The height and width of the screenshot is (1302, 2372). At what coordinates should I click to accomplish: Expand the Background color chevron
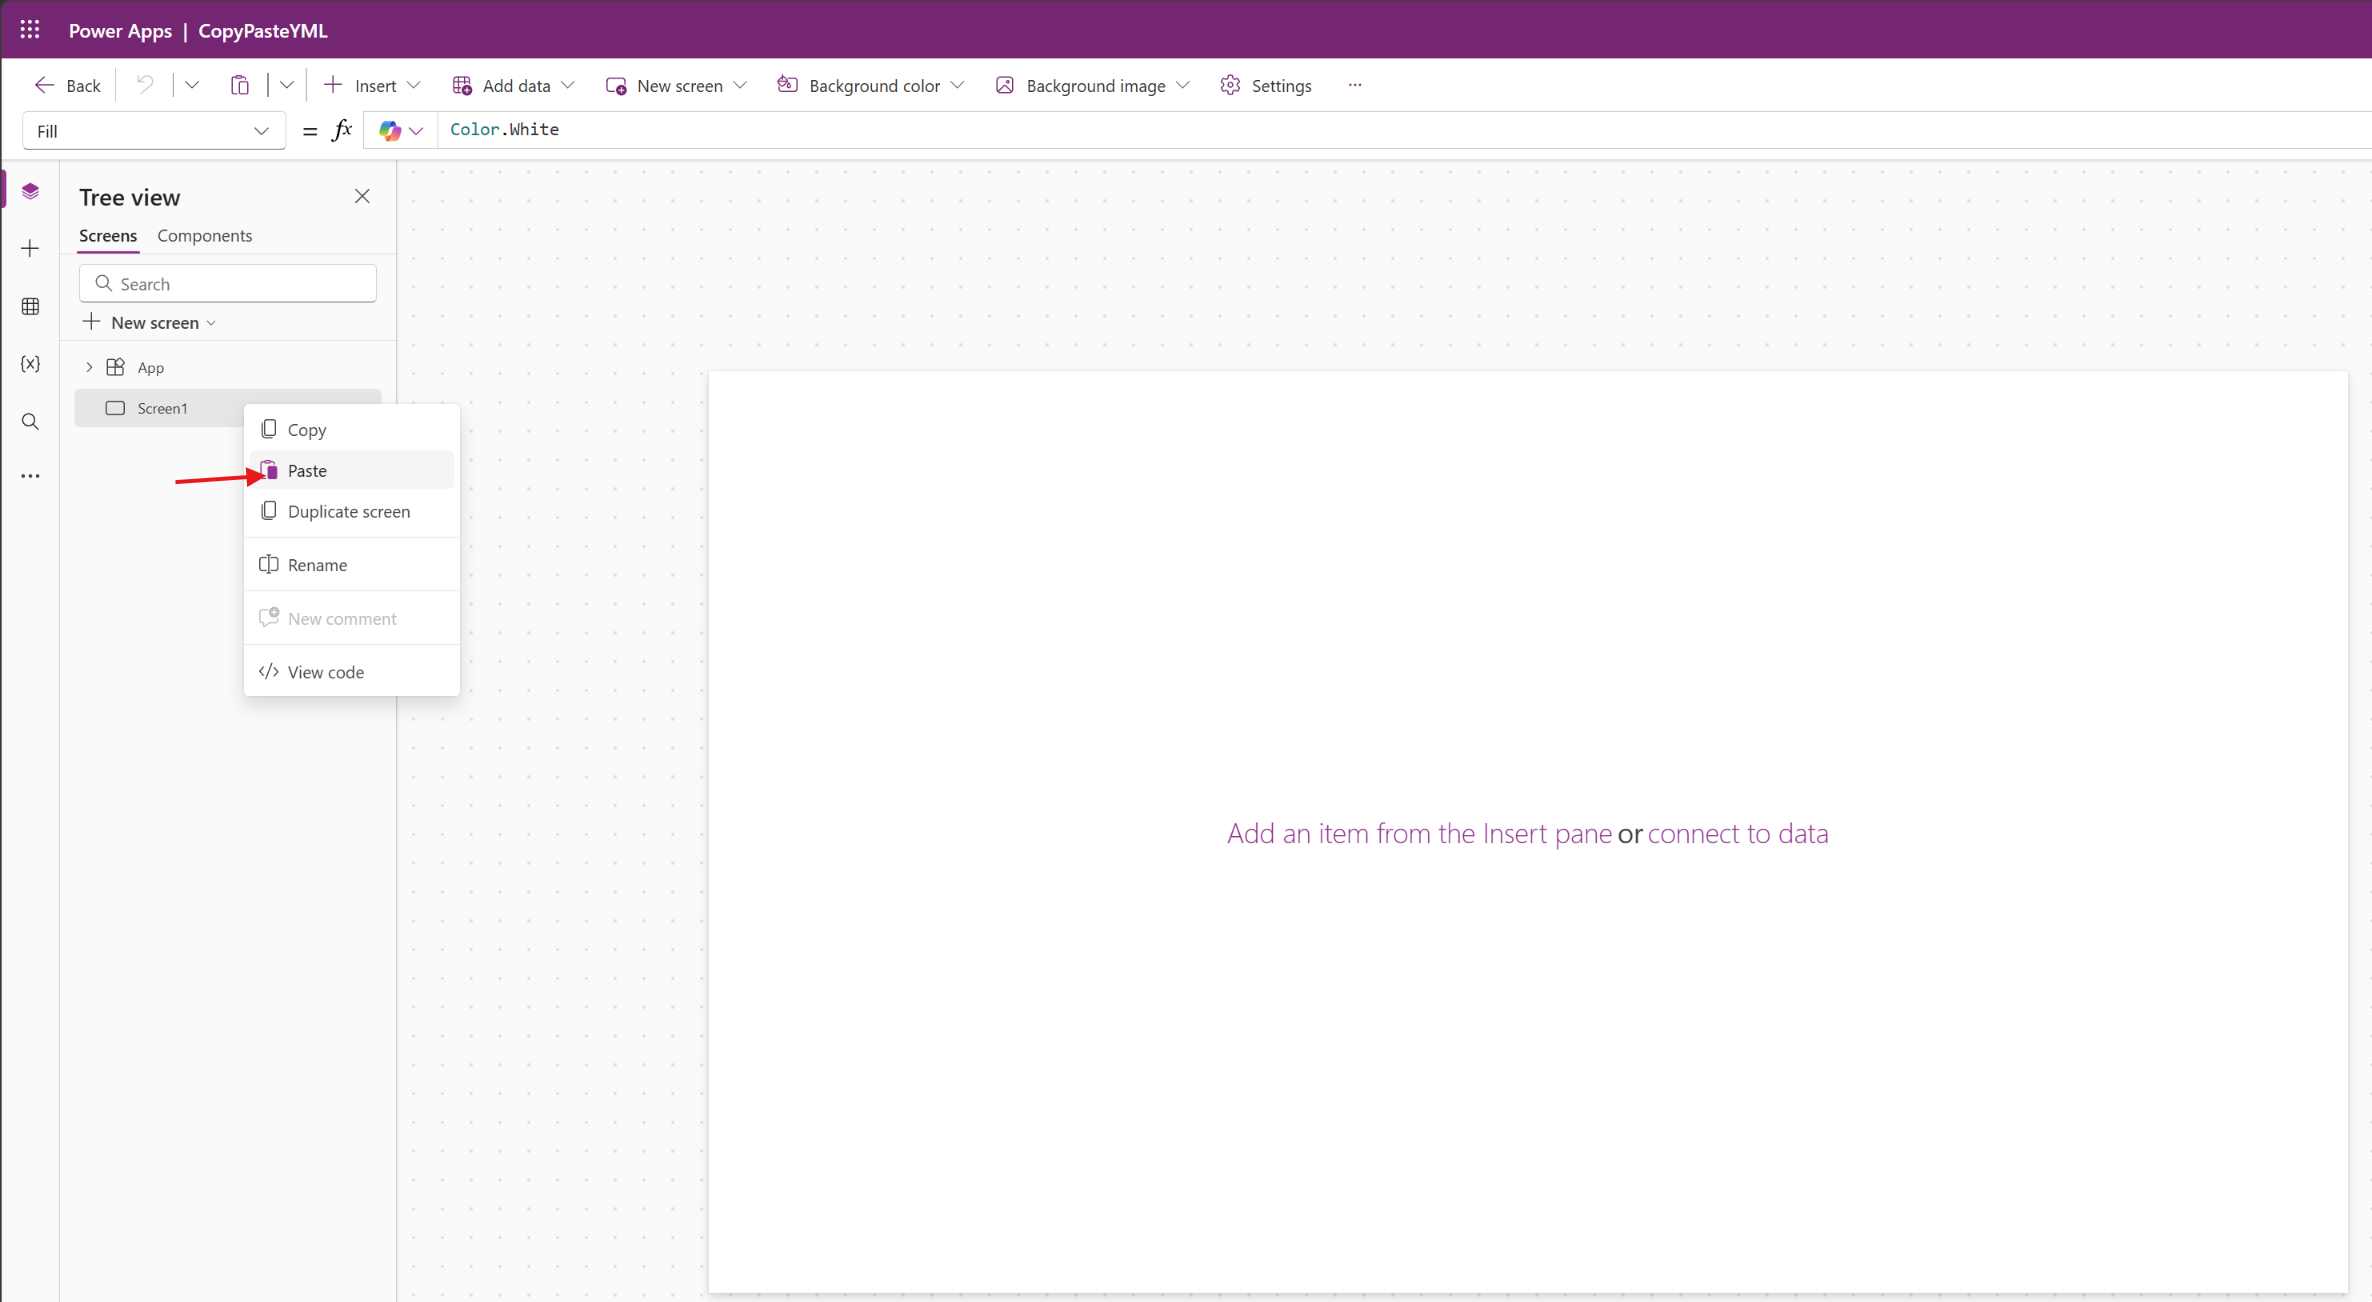click(957, 86)
